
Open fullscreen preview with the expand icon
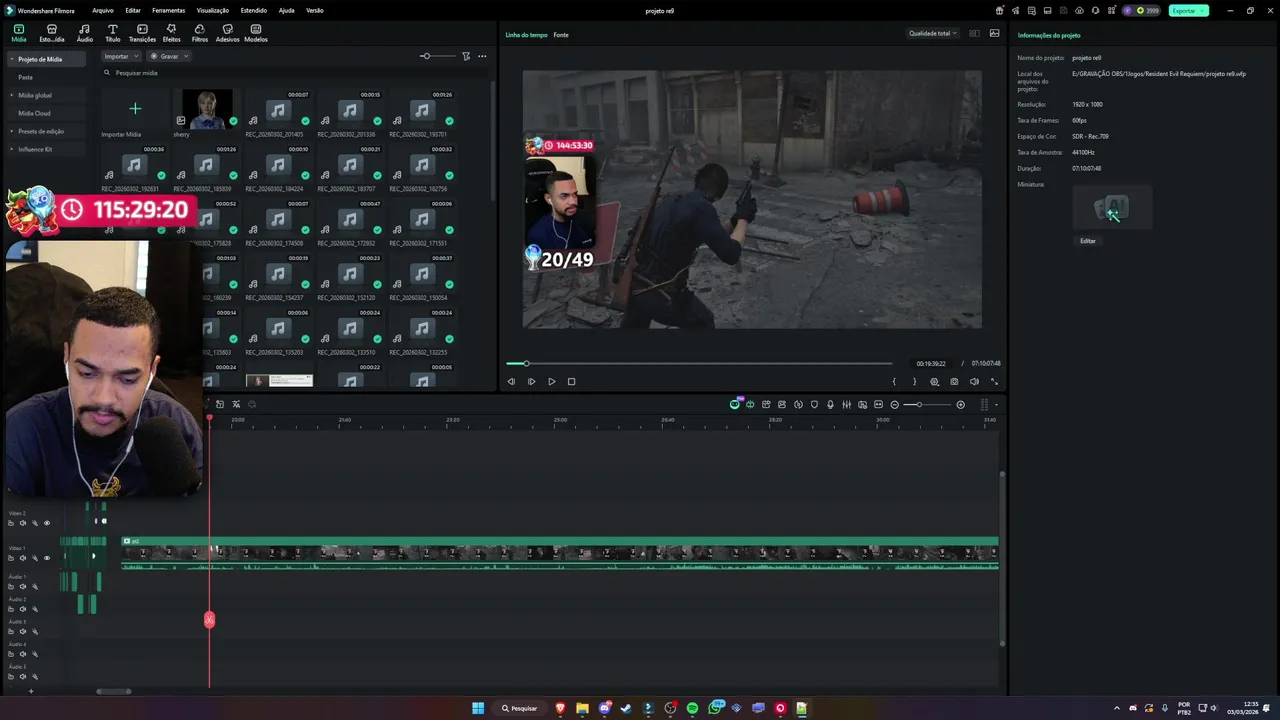tap(994, 381)
